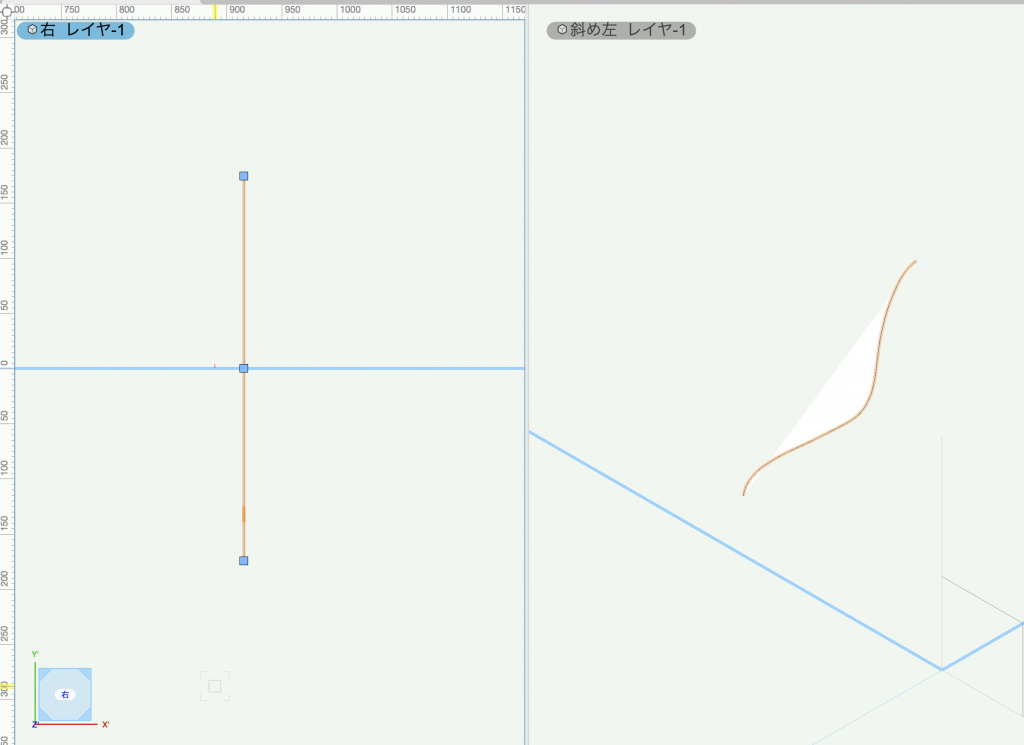
Task: Click the cube icon in the 右 pane label
Action: point(32,30)
